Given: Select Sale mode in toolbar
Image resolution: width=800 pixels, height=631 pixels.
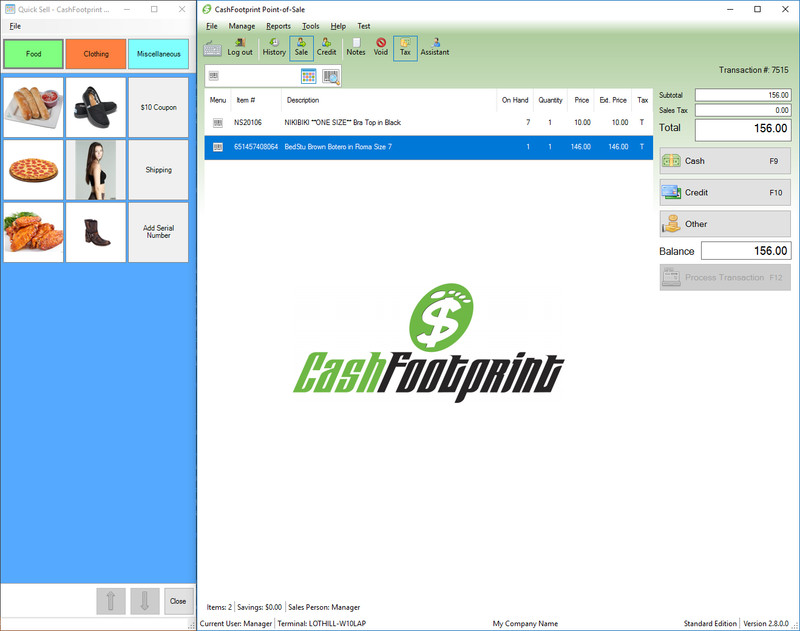Looking at the screenshot, I should 301,48.
